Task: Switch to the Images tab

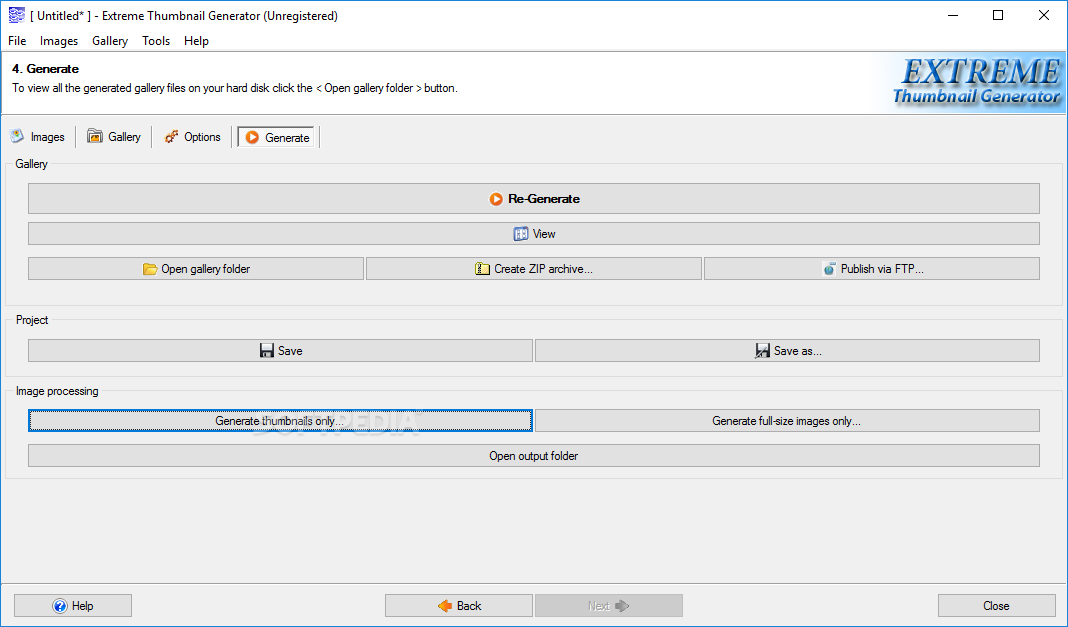Action: 38,137
